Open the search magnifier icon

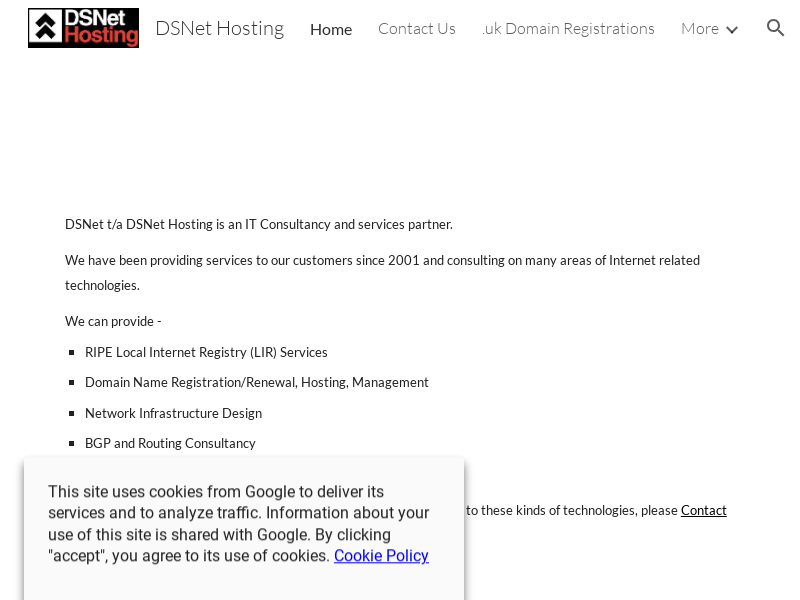coord(775,28)
